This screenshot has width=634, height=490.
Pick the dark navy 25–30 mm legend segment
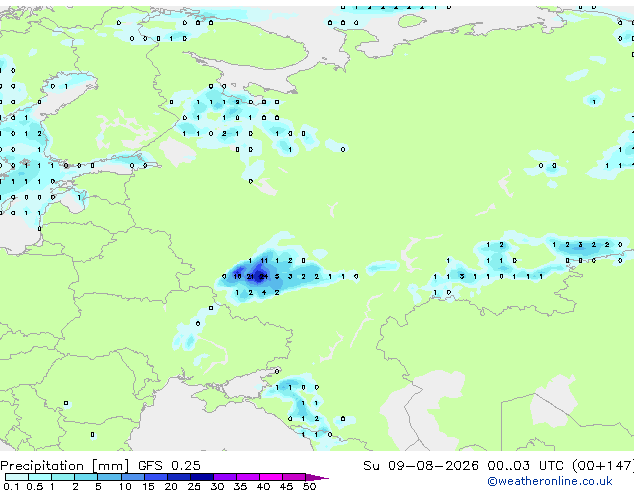pos(202,477)
